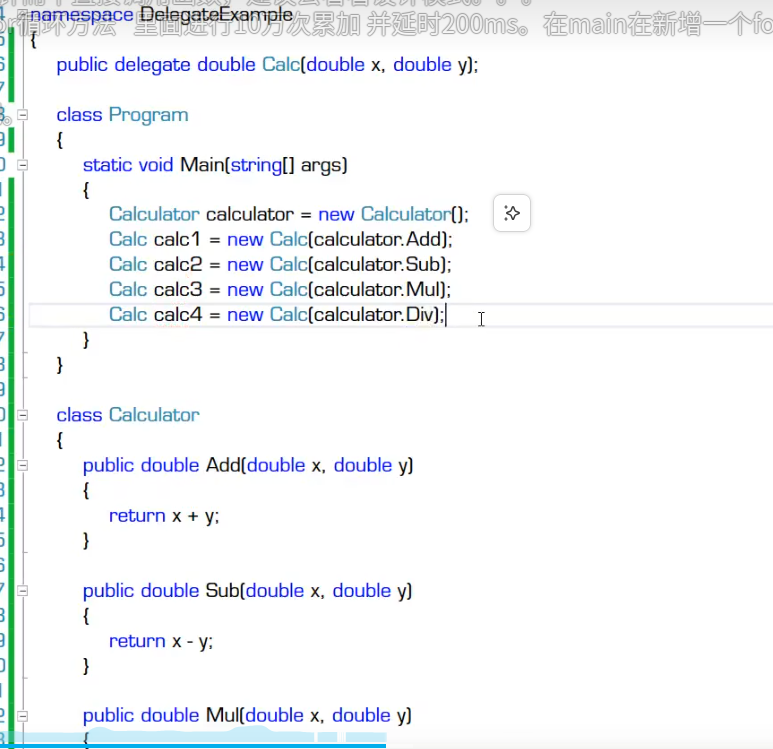
Task: Click the Add method definition name
Action: pos(223,465)
